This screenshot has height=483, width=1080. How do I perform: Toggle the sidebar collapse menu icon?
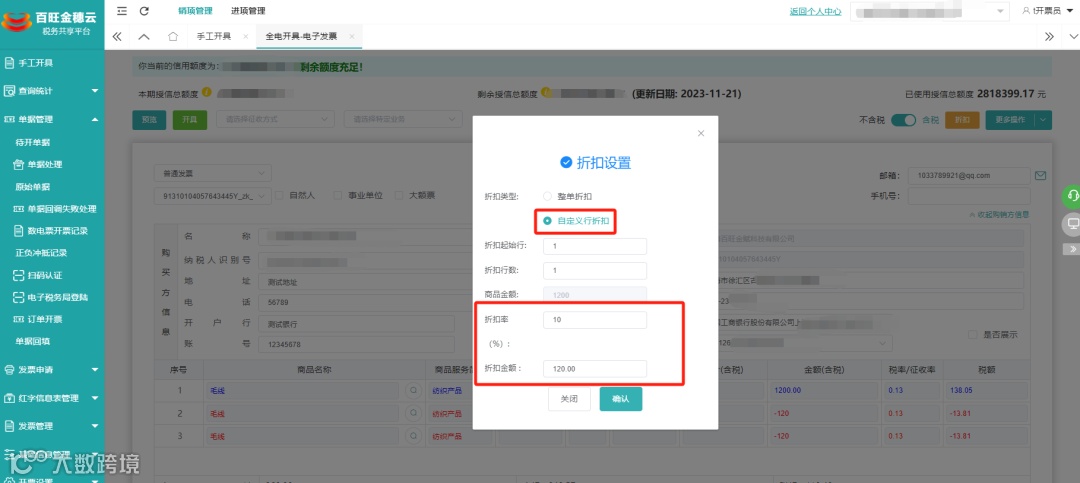[122, 11]
